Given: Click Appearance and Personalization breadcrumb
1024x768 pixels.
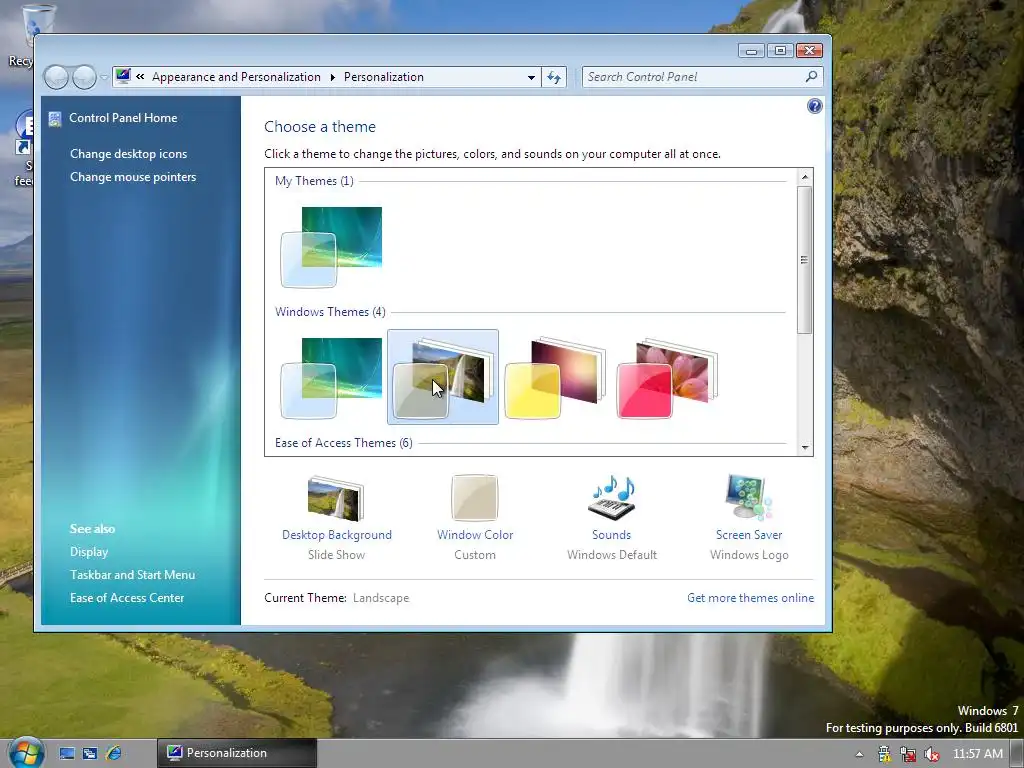Looking at the screenshot, I should (236, 77).
